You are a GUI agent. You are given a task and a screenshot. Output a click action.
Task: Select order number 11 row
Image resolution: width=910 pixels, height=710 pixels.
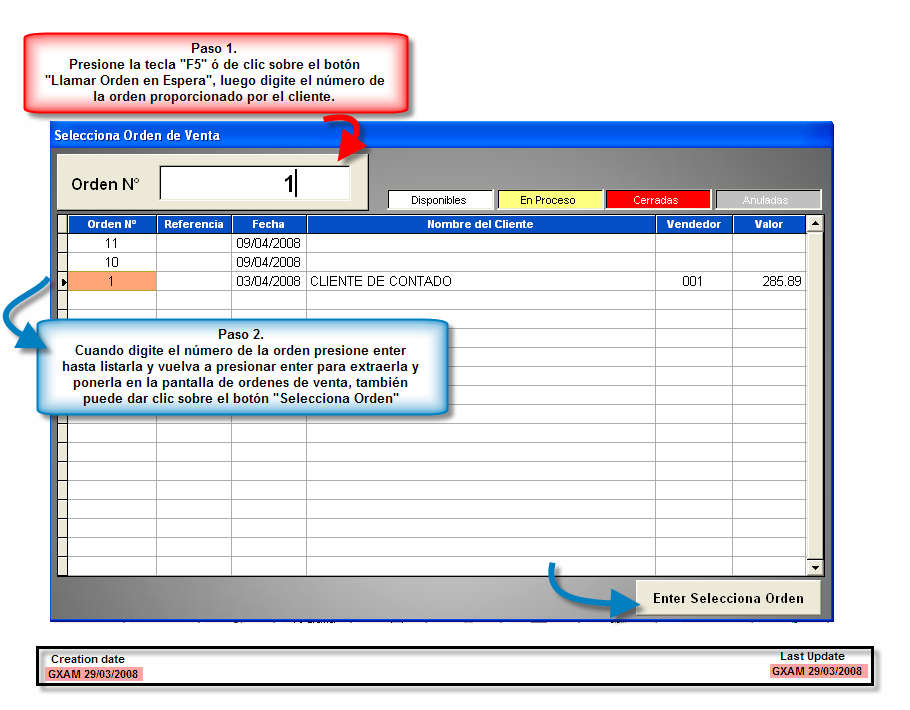tap(111, 243)
